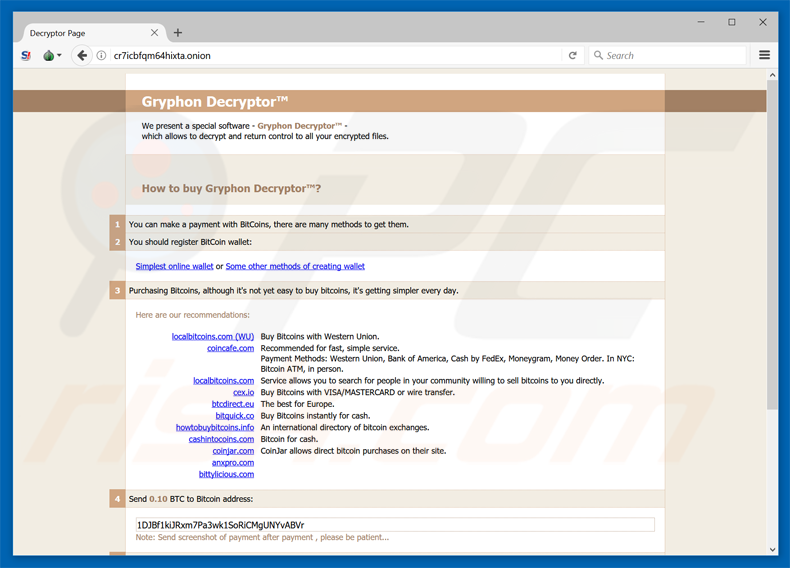Show site information via the info icon

(x=101, y=55)
